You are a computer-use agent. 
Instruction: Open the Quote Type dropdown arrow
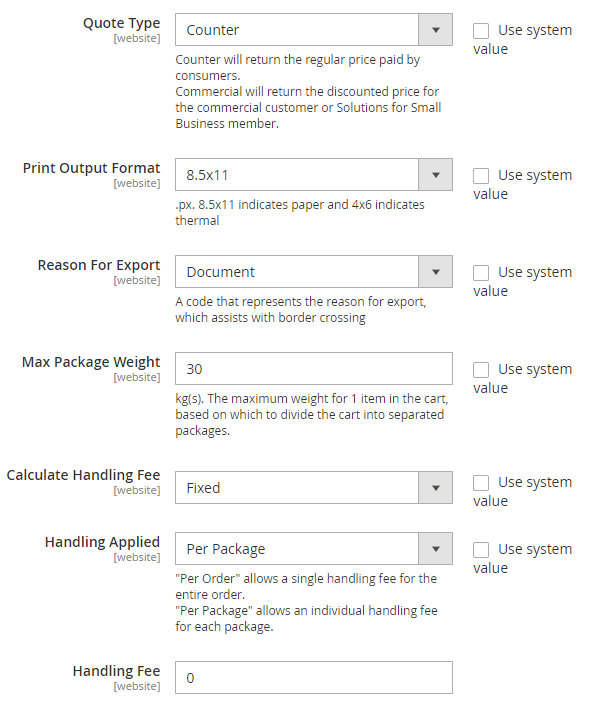[x=436, y=30]
